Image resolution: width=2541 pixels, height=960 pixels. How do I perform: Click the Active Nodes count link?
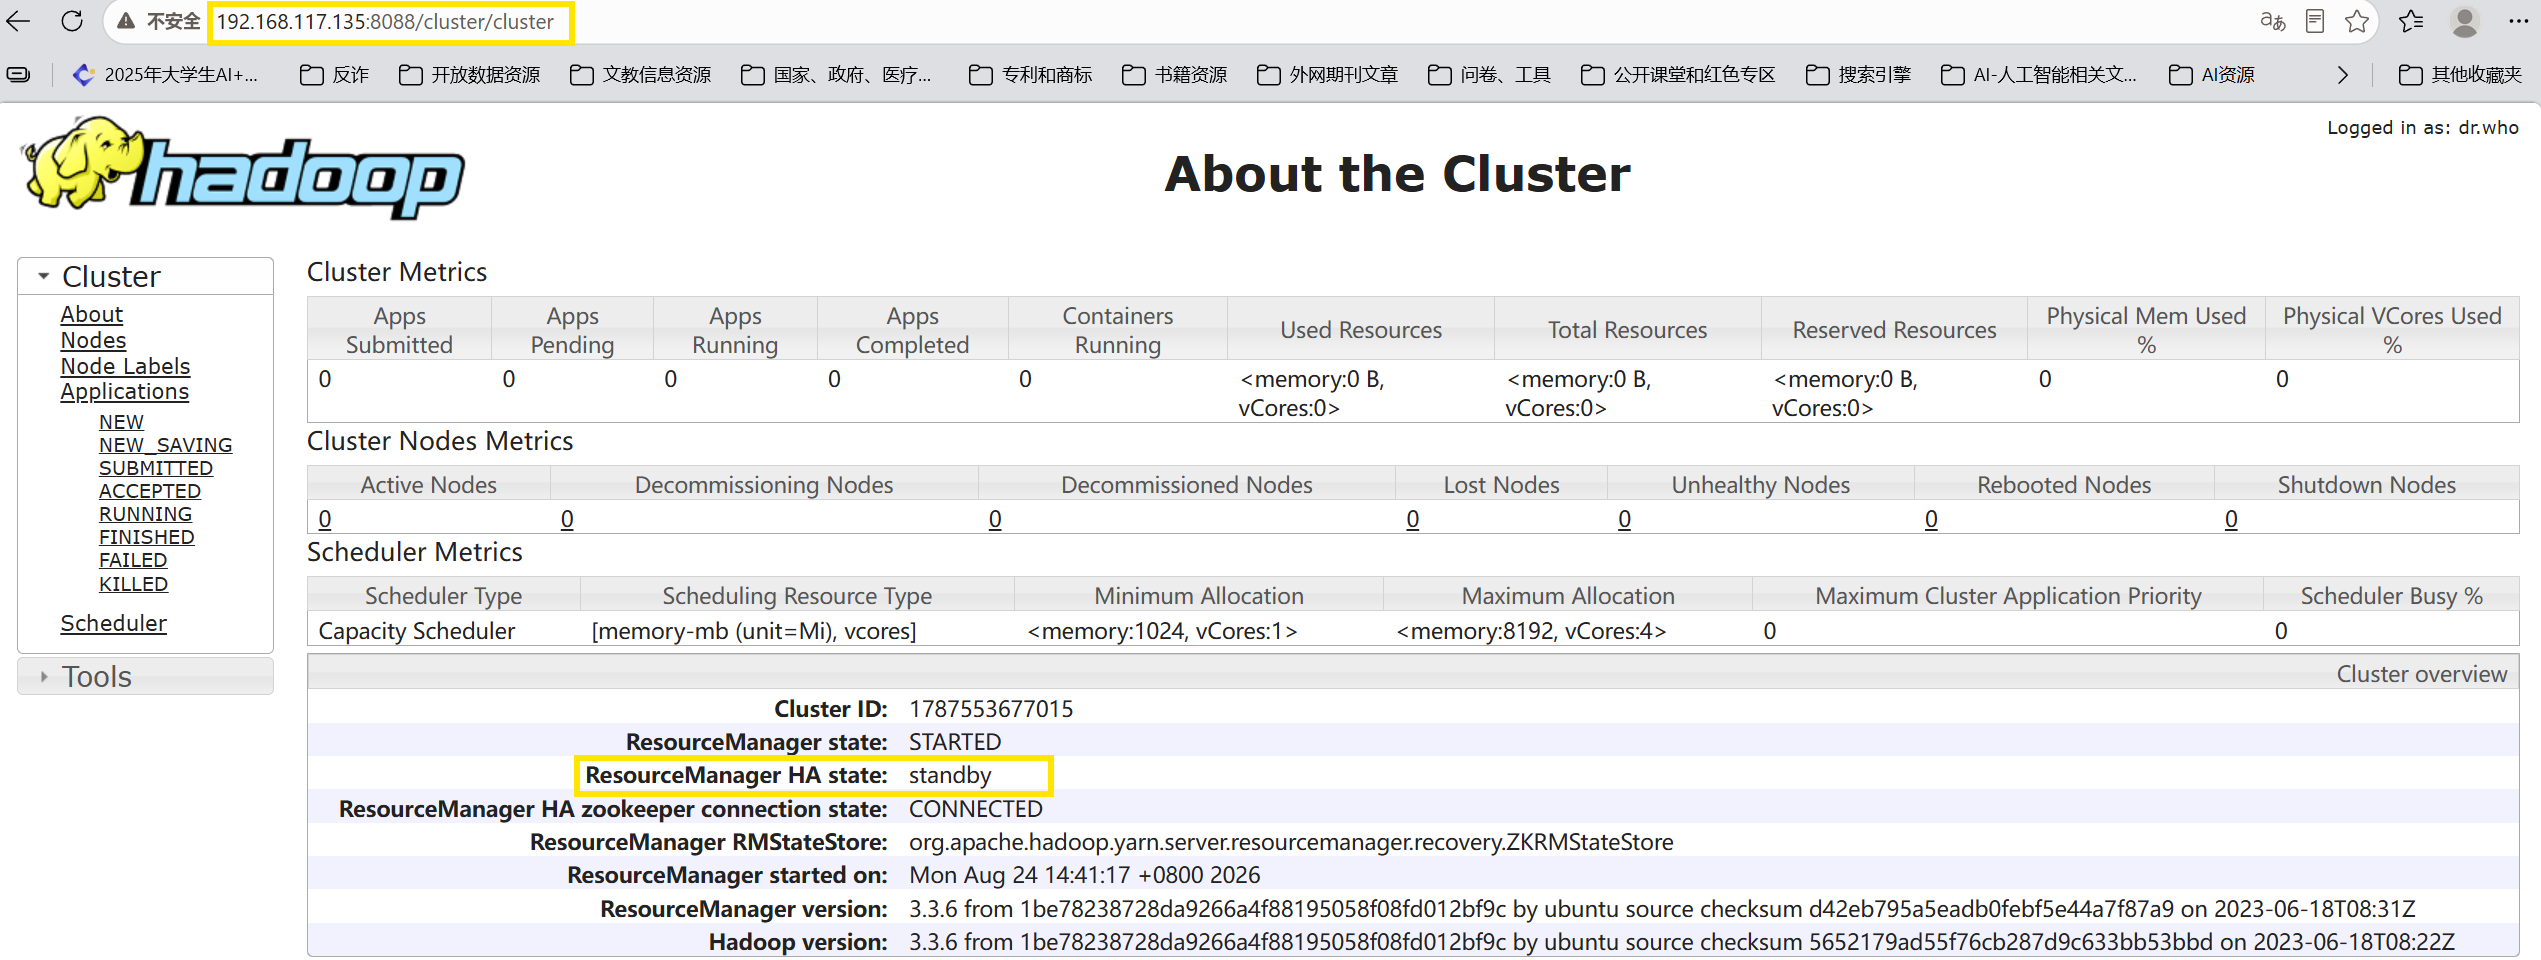tap(325, 519)
